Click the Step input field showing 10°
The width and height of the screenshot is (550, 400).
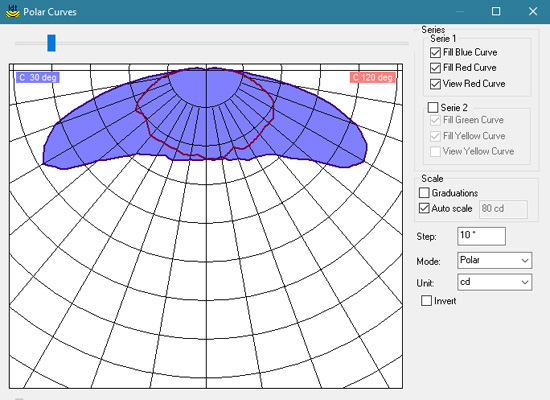coord(481,236)
